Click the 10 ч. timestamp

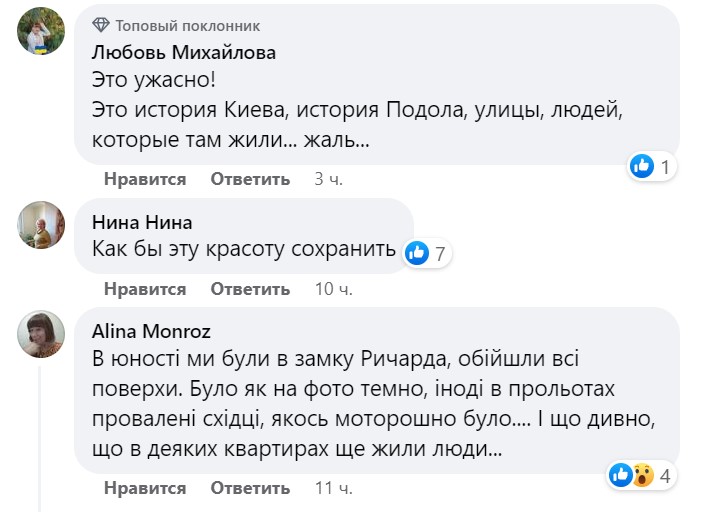click(333, 289)
